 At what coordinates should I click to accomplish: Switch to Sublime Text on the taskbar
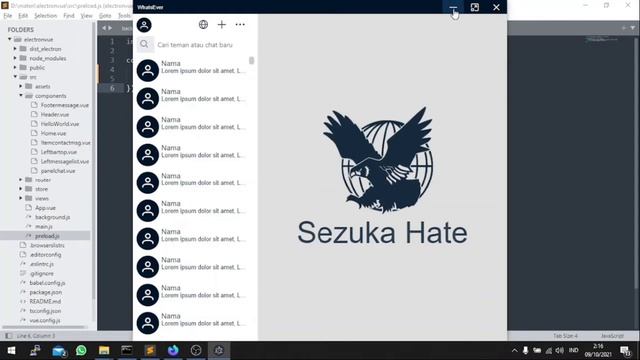click(x=150, y=350)
